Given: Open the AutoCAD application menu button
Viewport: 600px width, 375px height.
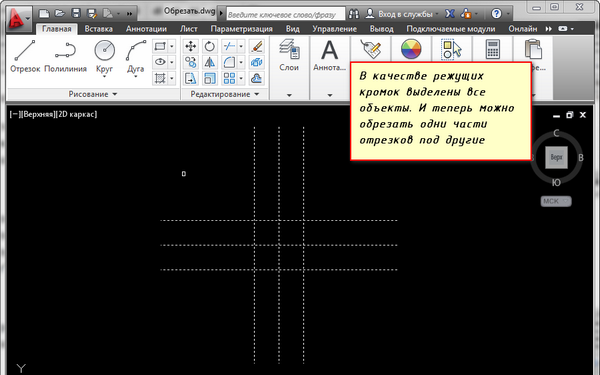Looking at the screenshot, I should (x=18, y=18).
